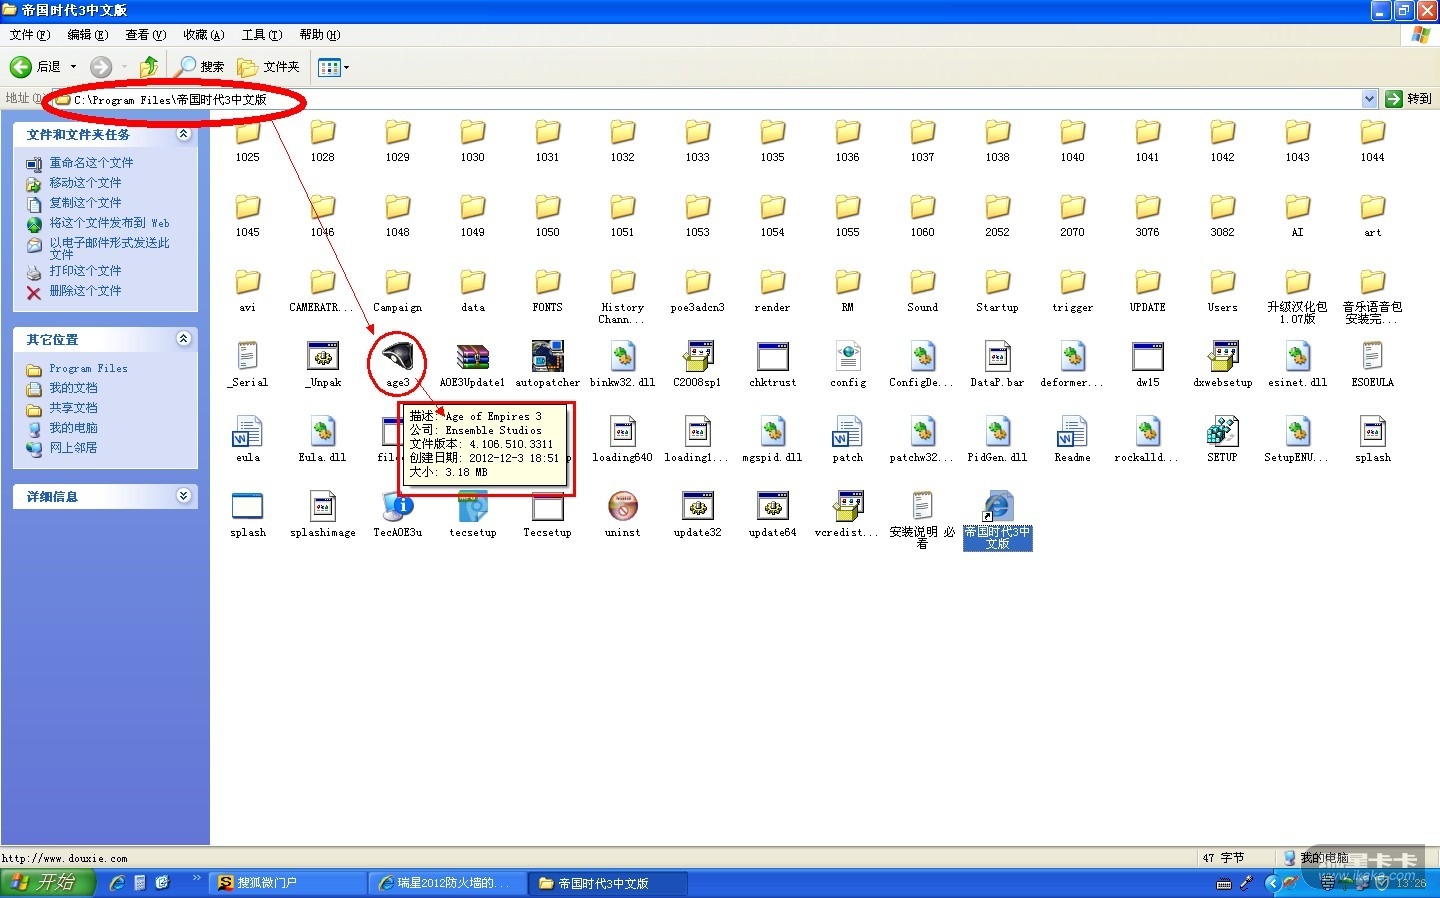Image resolution: width=1440 pixels, height=898 pixels.
Task: Select the tecsetup file icon
Action: click(x=472, y=507)
